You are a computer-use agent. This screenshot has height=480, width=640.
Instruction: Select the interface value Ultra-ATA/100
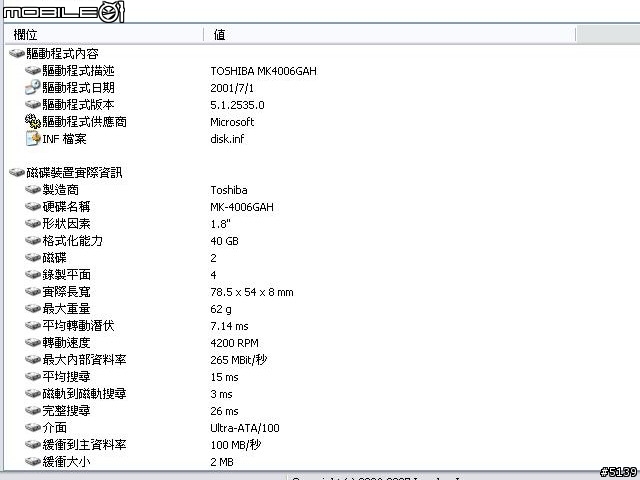[x=245, y=428]
